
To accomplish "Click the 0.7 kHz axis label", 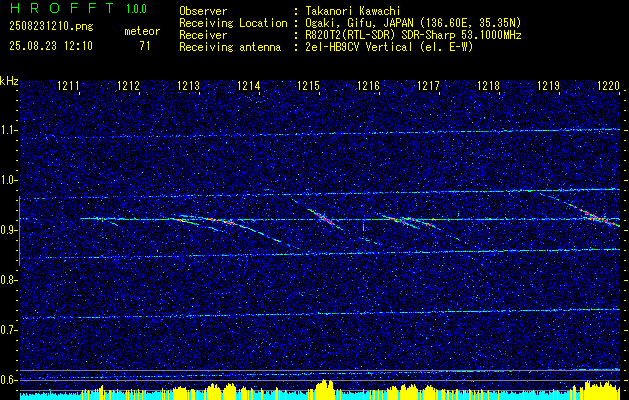I will 9,330.
